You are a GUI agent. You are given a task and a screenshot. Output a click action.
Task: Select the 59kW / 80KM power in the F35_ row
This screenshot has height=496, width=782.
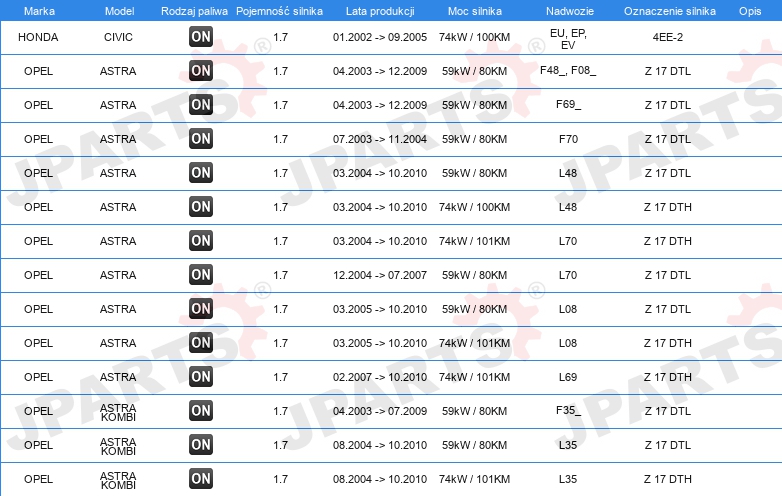coord(475,411)
